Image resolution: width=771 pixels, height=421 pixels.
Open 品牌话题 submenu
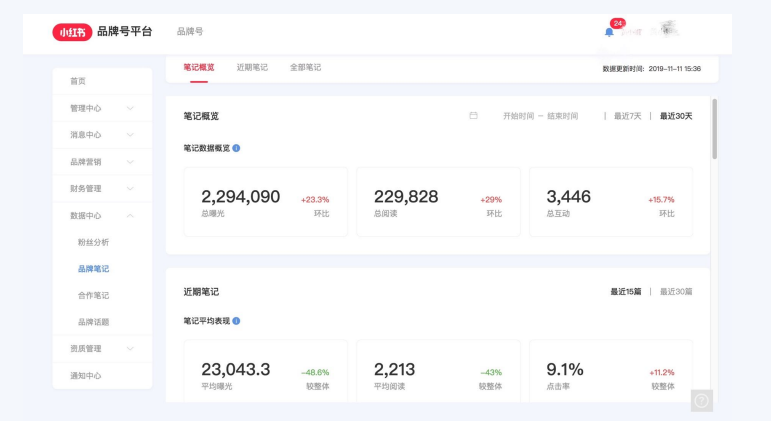pyautogui.click(x=93, y=322)
